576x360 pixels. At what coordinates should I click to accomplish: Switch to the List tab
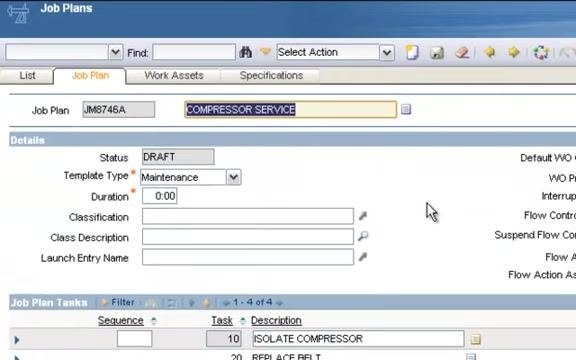tap(27, 76)
